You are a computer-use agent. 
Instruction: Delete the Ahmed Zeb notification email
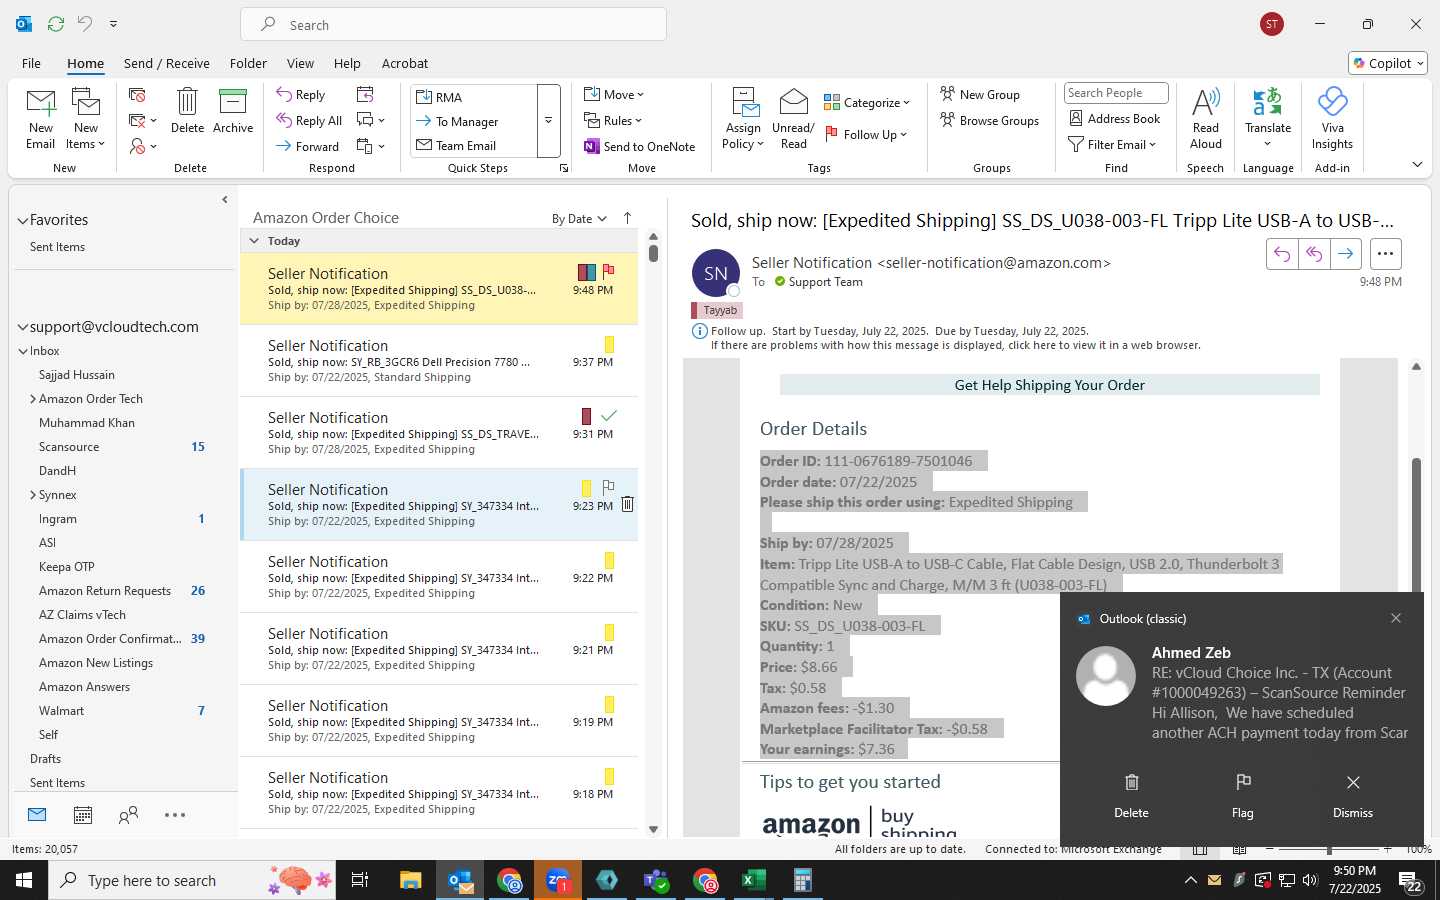[x=1131, y=795]
